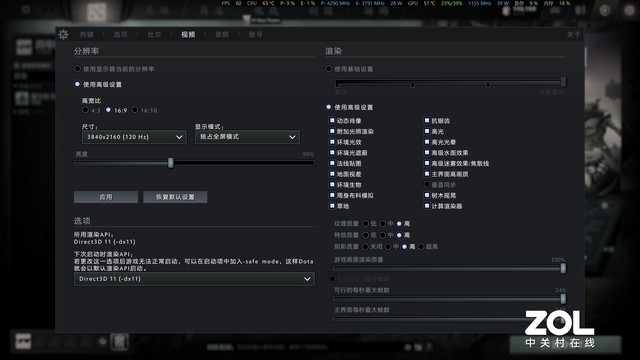This screenshot has width=640, height=360.
Task: Toggle the 环境生物 checkbox
Action: coord(332,184)
